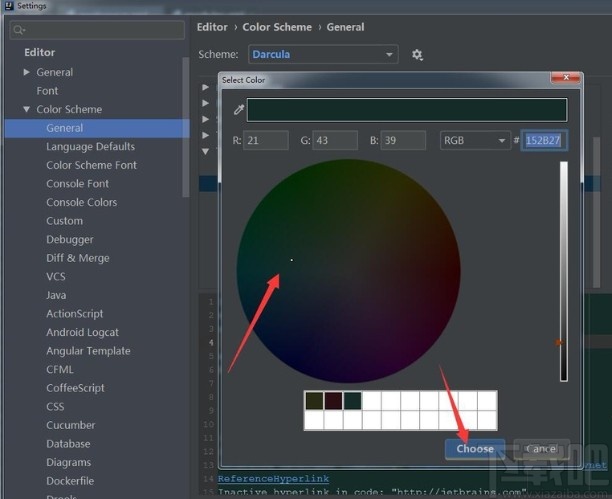Click the search magnifier icon in Settings
Image resolution: width=612 pixels, height=499 pixels.
tap(20, 30)
